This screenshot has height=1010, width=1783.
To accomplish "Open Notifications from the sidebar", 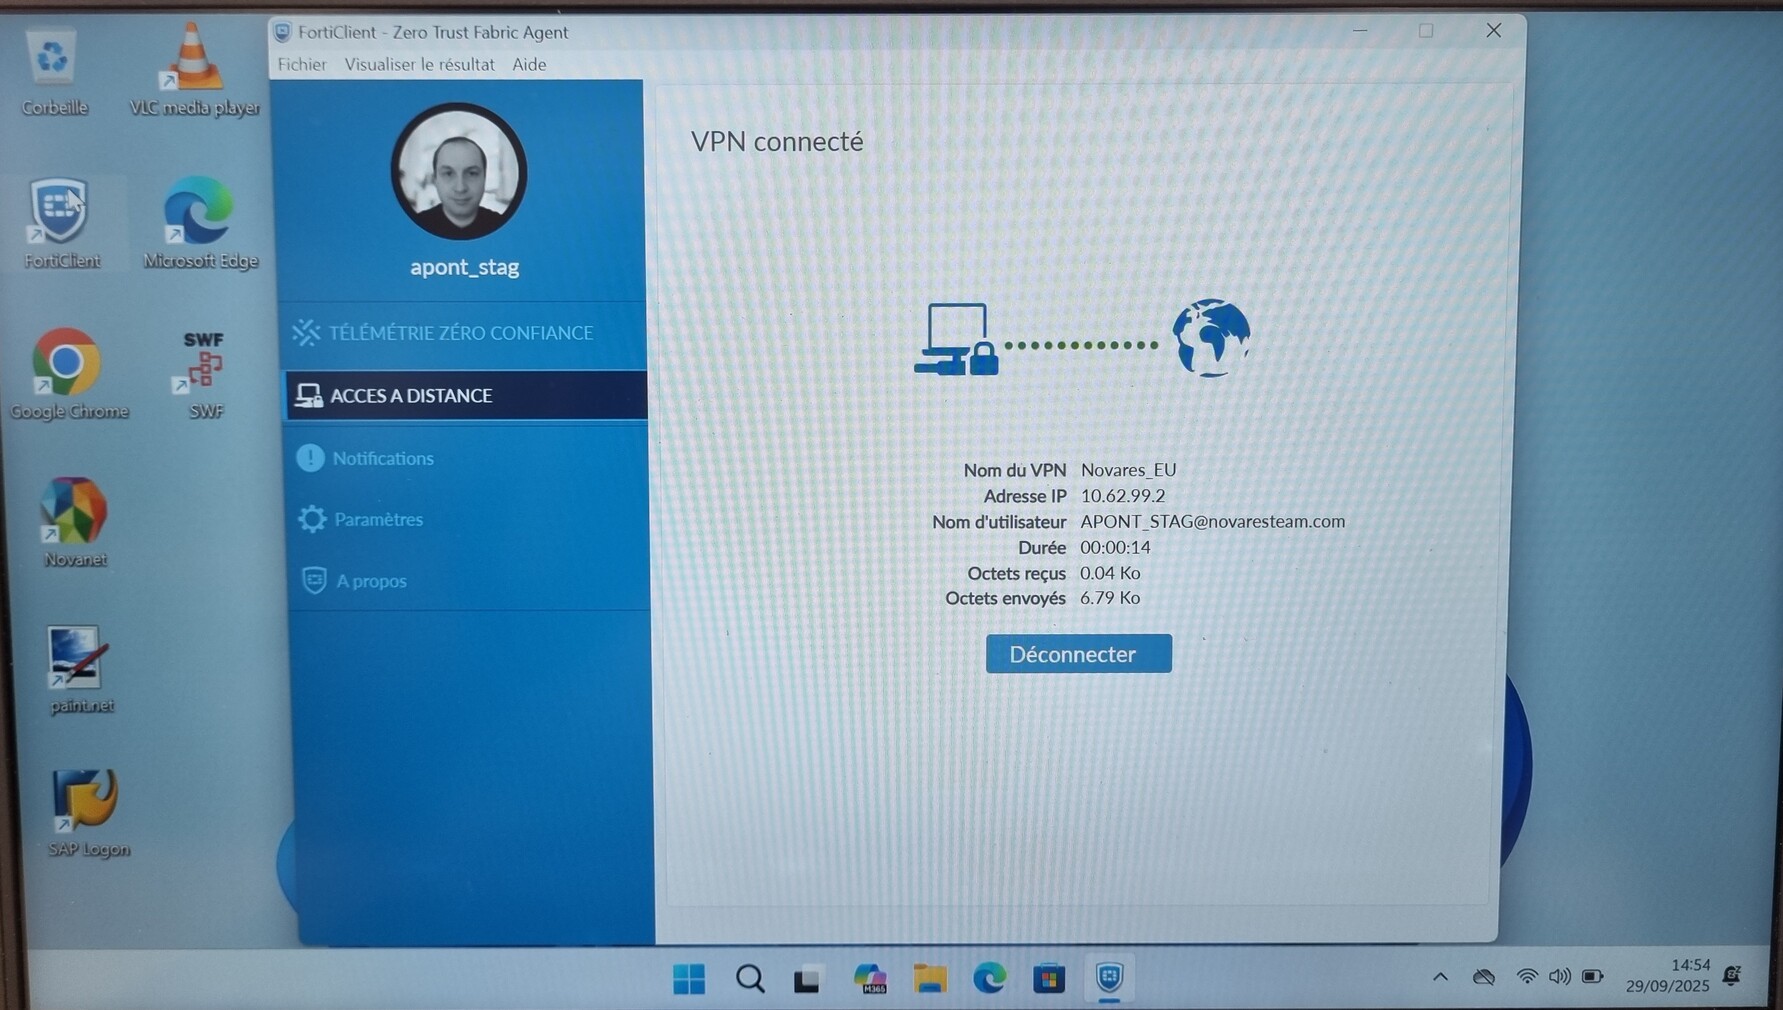I will pyautogui.click(x=382, y=458).
